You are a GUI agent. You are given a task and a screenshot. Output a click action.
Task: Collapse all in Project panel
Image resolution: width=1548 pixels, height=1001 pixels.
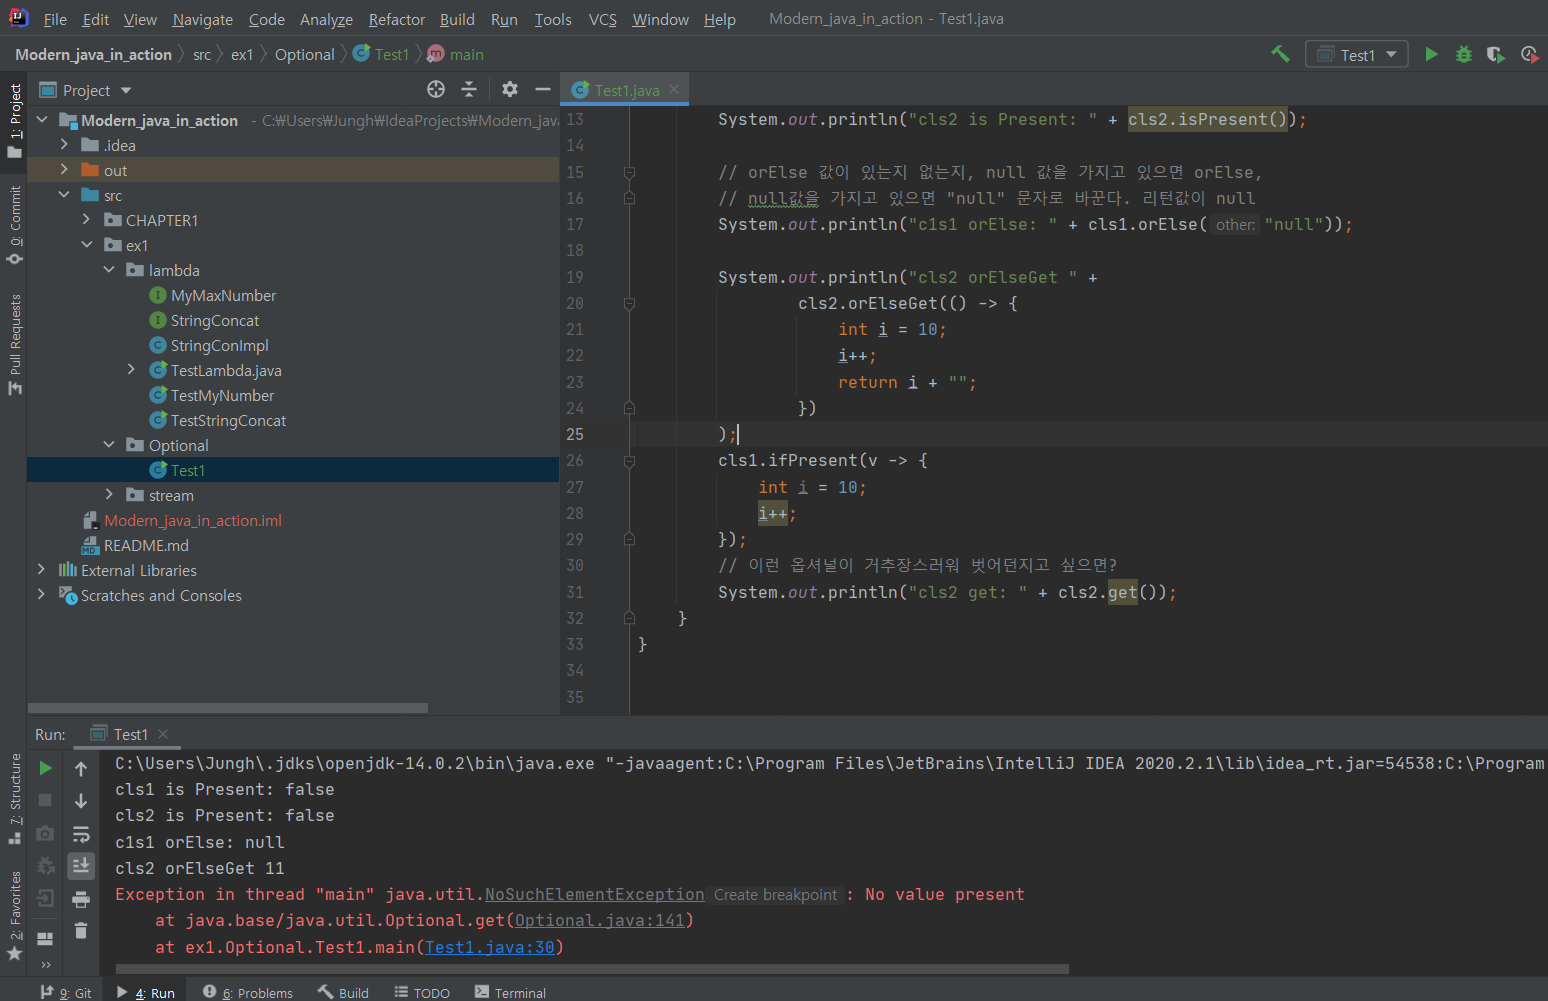click(x=469, y=89)
